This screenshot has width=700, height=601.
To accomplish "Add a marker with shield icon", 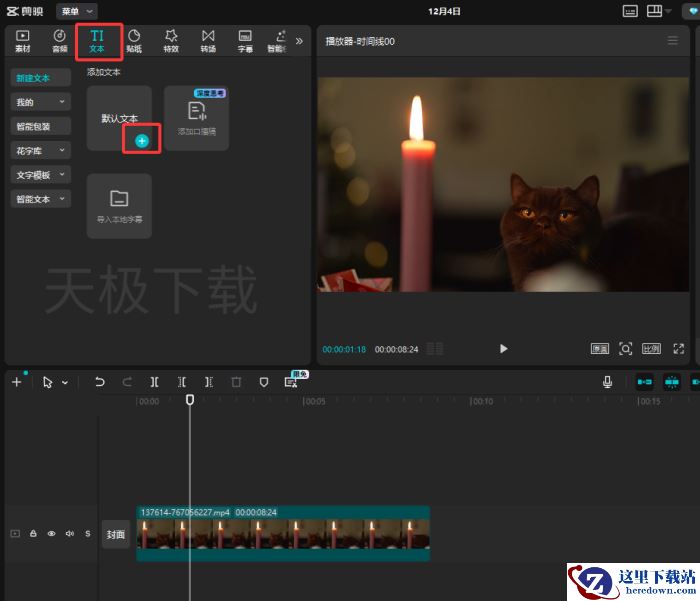I will [264, 382].
